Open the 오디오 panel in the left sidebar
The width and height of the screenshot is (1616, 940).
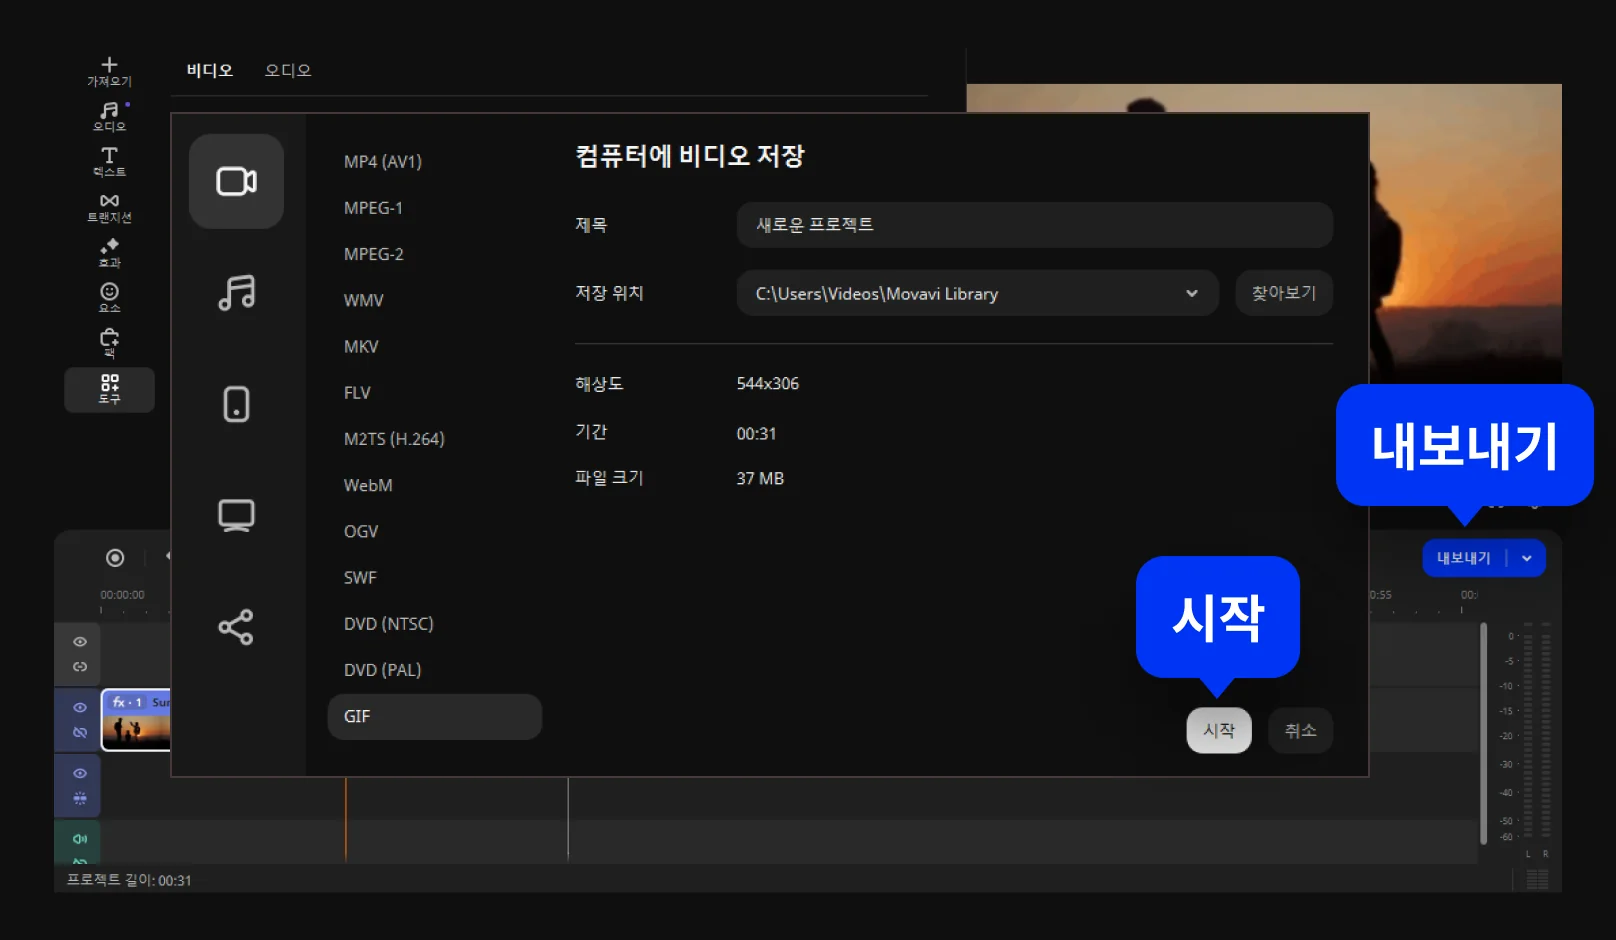(x=109, y=117)
